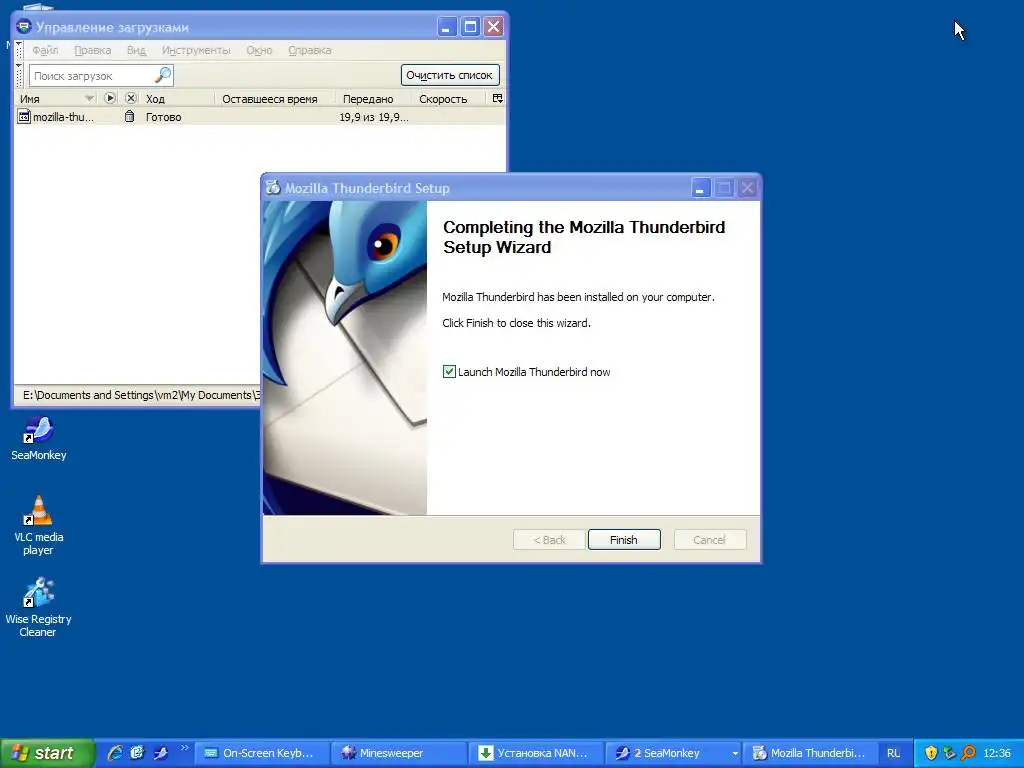The width and height of the screenshot is (1024, 768).
Task: Open the Инструменты menu in downloads manager
Action: [196, 50]
